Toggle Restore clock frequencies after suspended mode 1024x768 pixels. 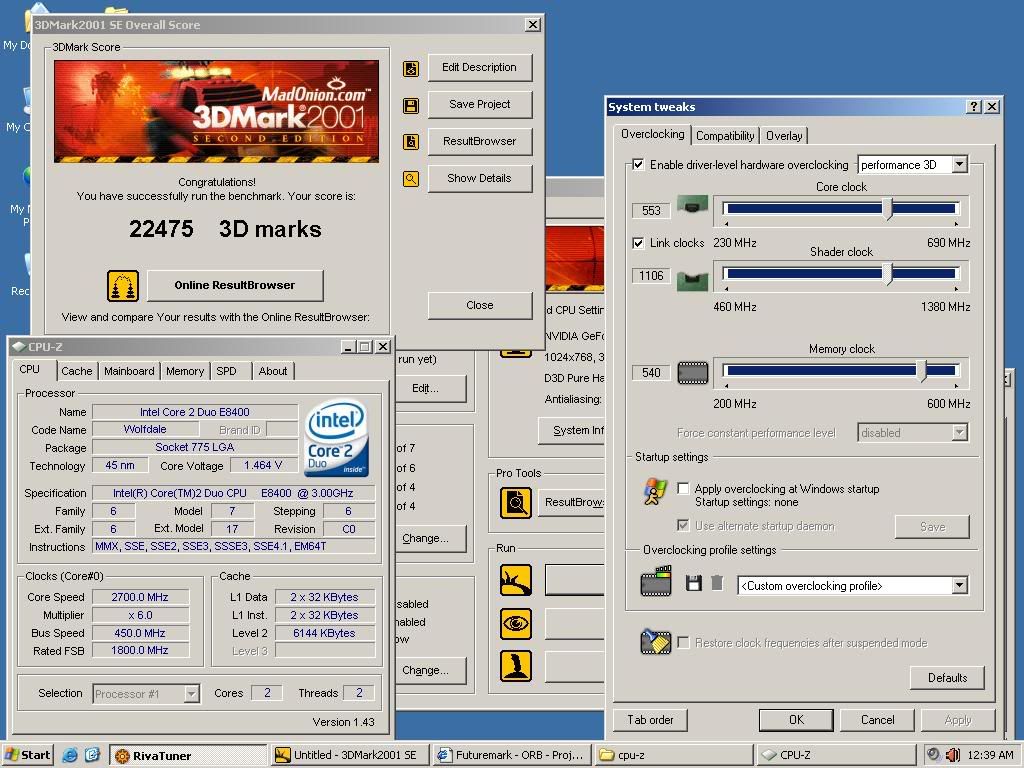tap(683, 643)
